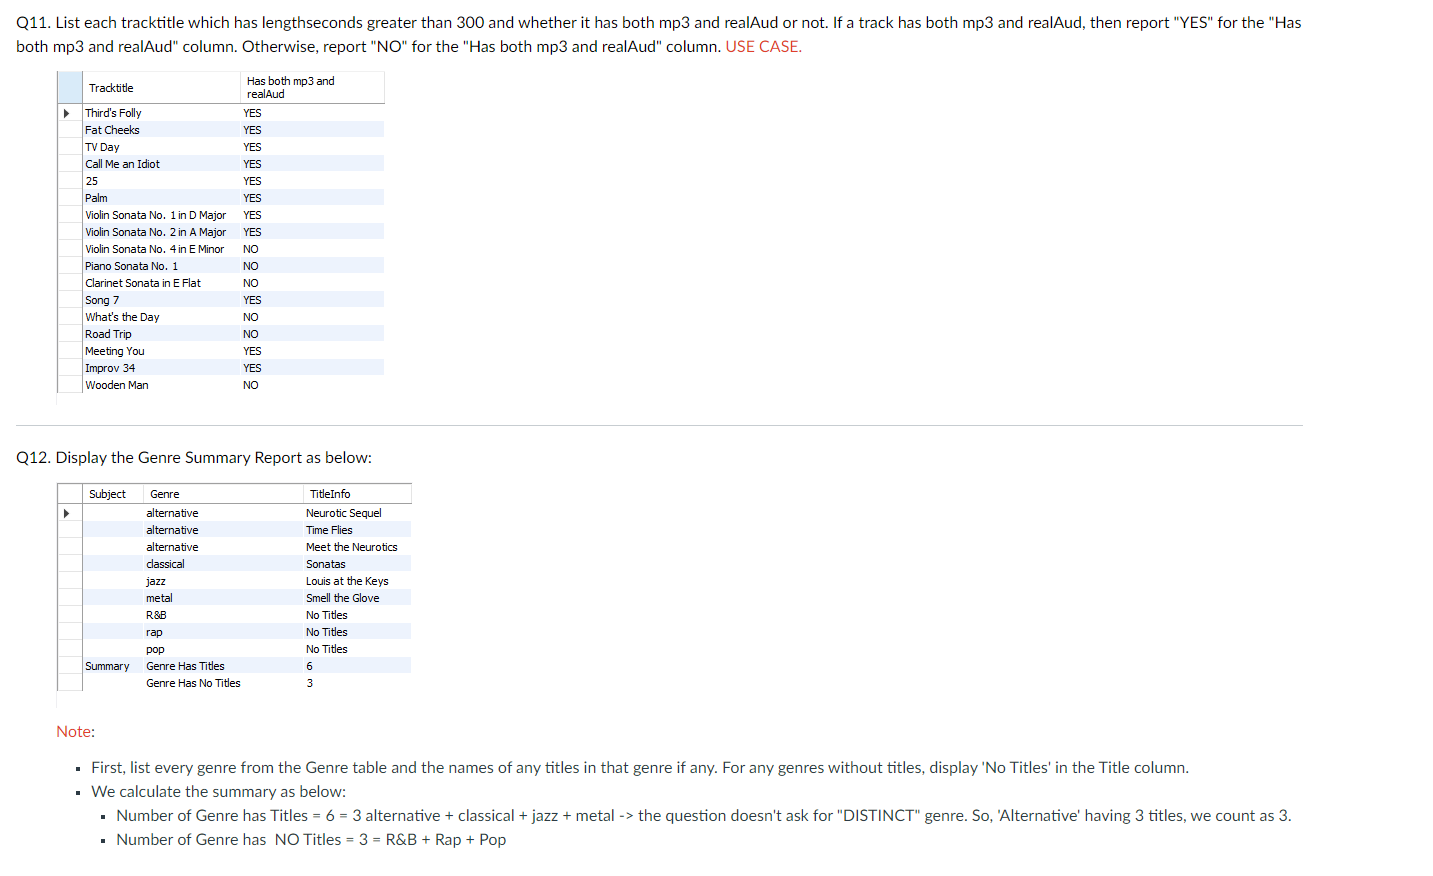Click the red Note heading below the table

click(75, 731)
